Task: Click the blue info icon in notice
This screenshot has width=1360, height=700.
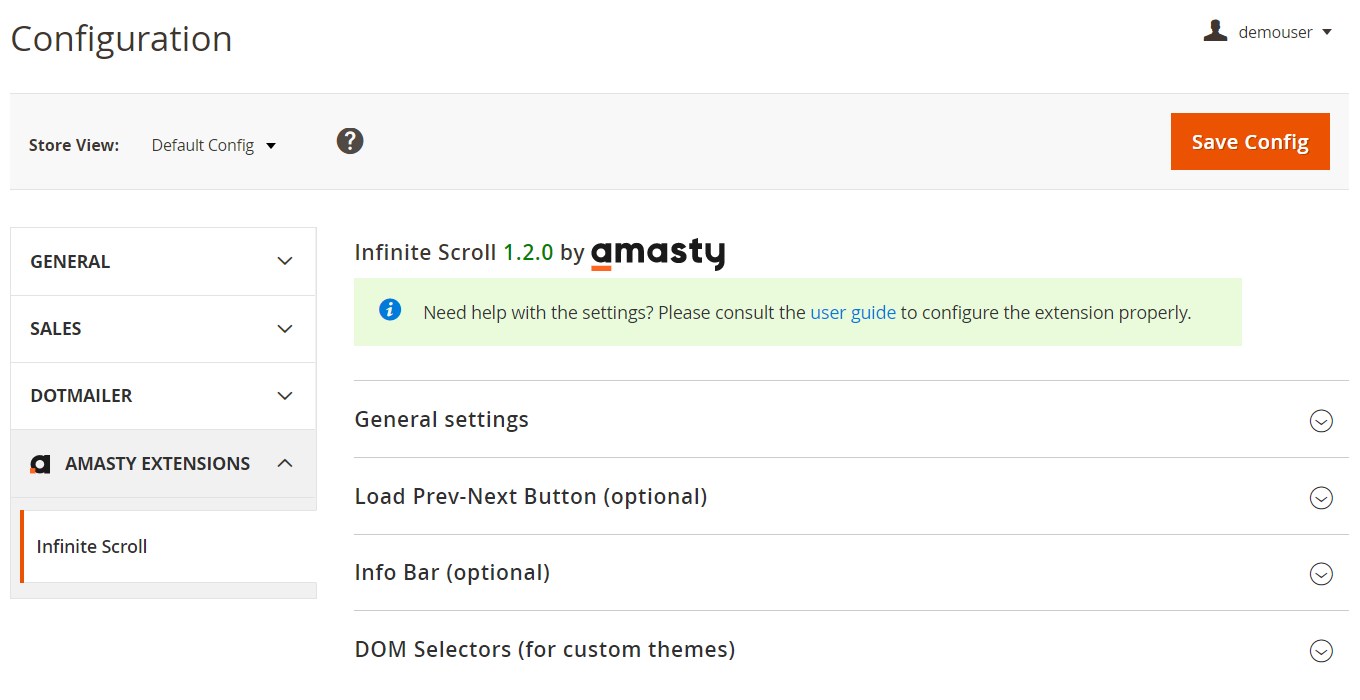Action: pyautogui.click(x=390, y=310)
